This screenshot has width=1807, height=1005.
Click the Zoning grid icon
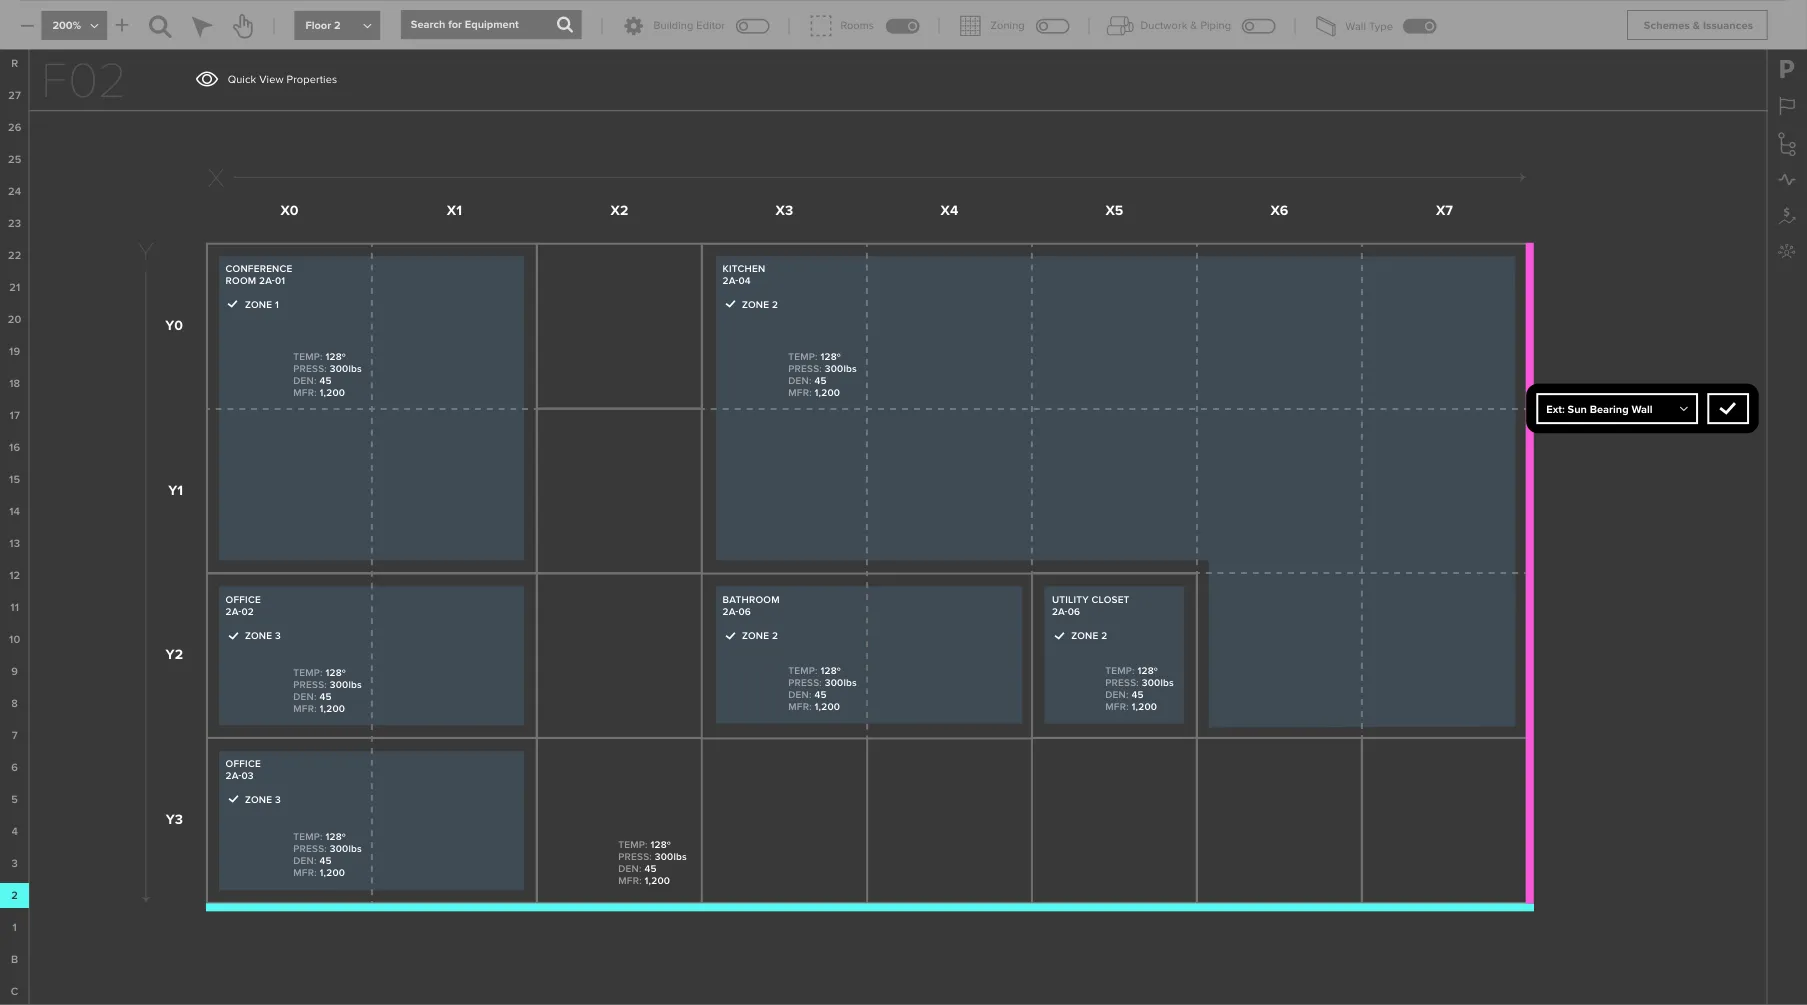pyautogui.click(x=970, y=26)
